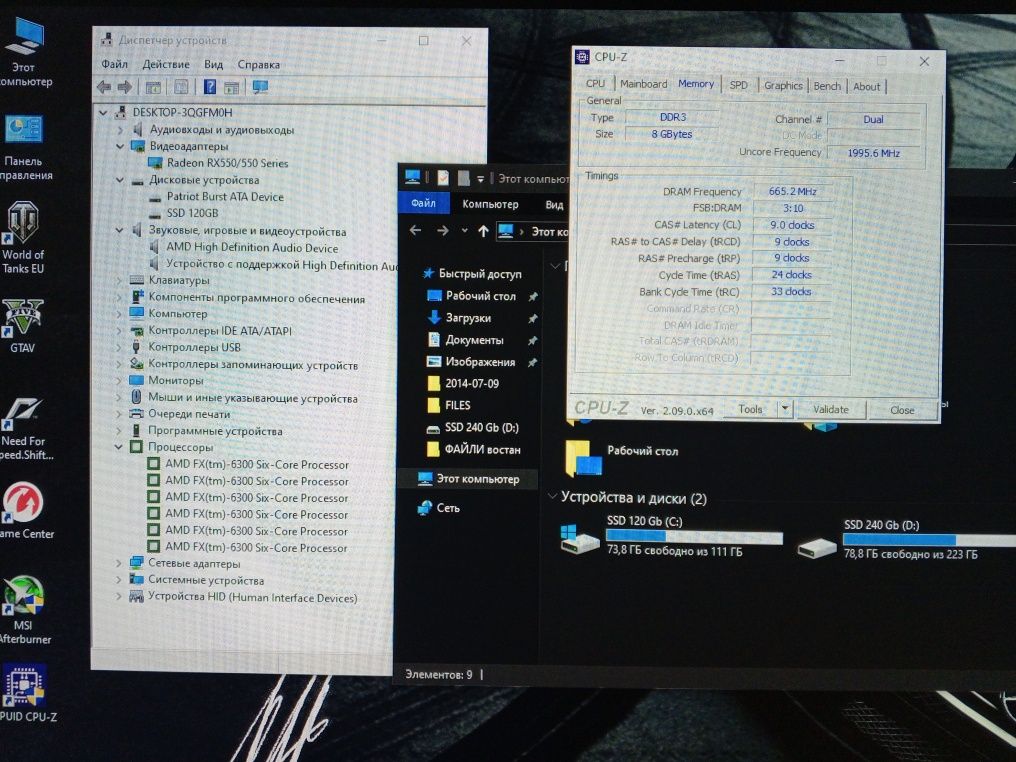Image resolution: width=1016 pixels, height=762 pixels.
Task: Expand the Мониторы node
Action: (x=119, y=380)
